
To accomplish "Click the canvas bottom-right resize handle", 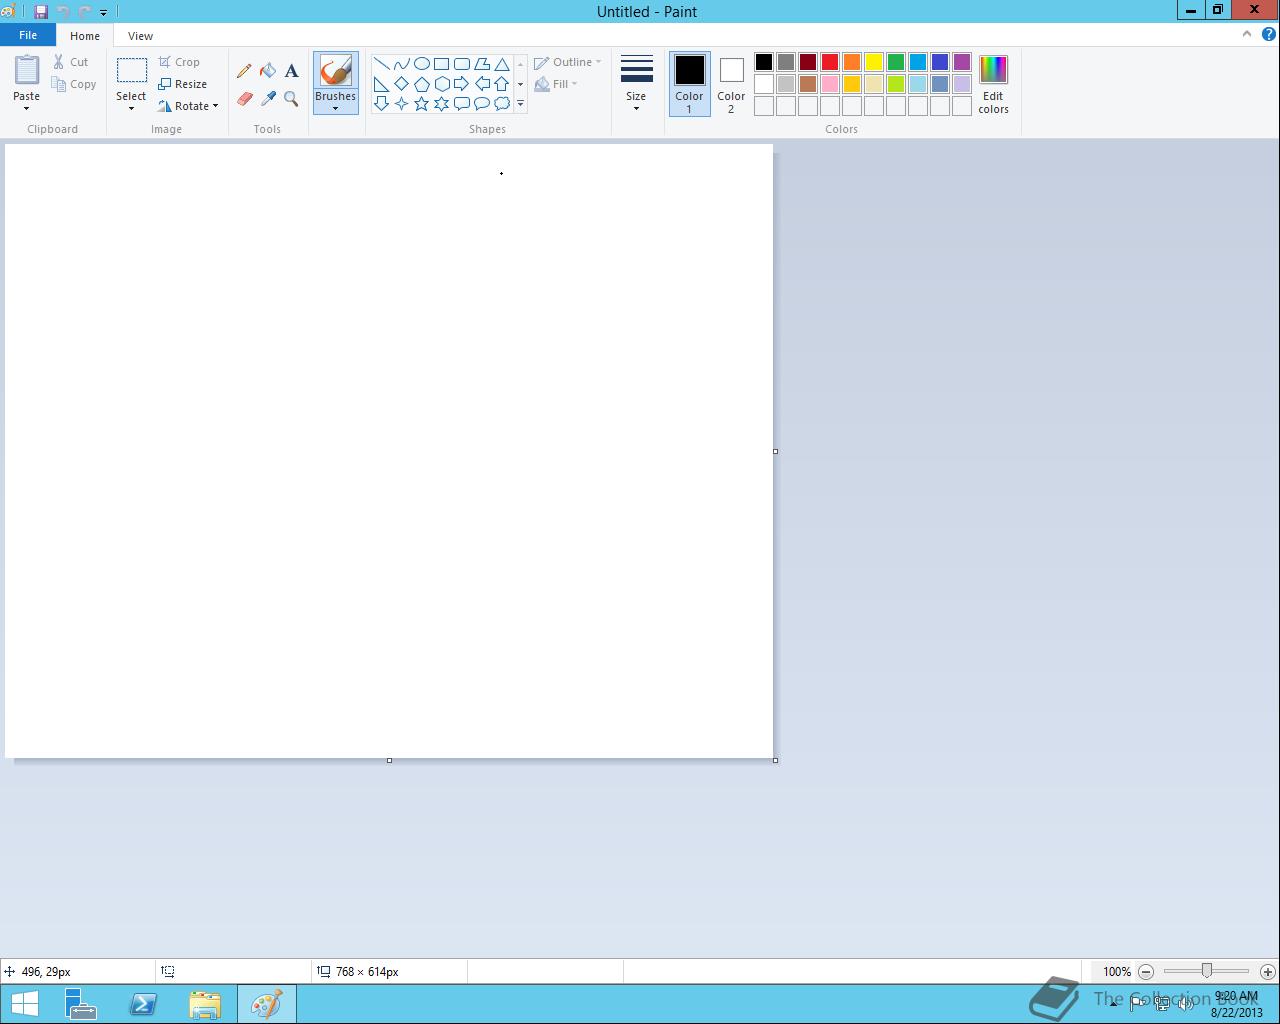I will click(775, 760).
